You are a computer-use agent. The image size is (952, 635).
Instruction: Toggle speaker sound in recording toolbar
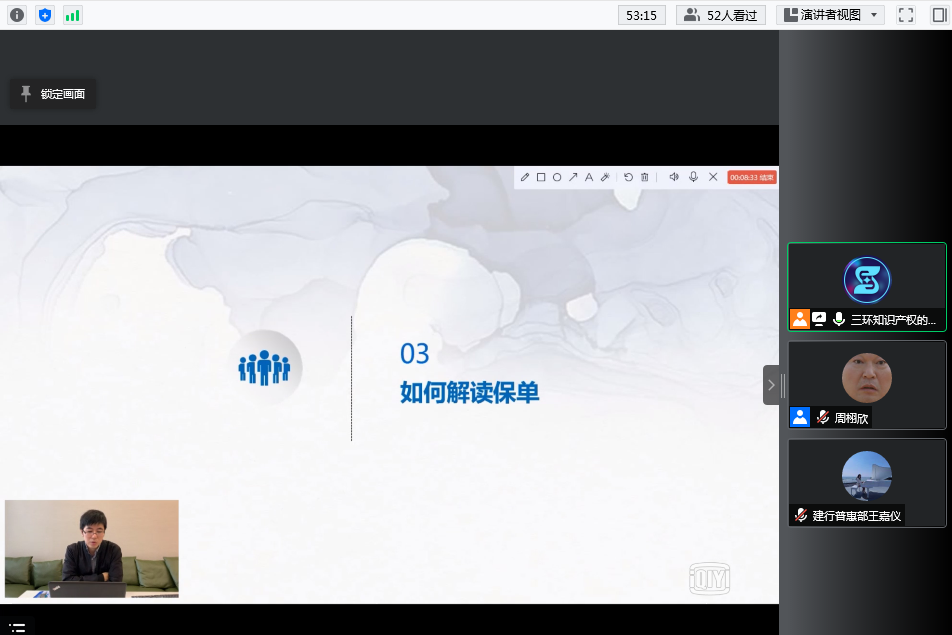point(674,177)
